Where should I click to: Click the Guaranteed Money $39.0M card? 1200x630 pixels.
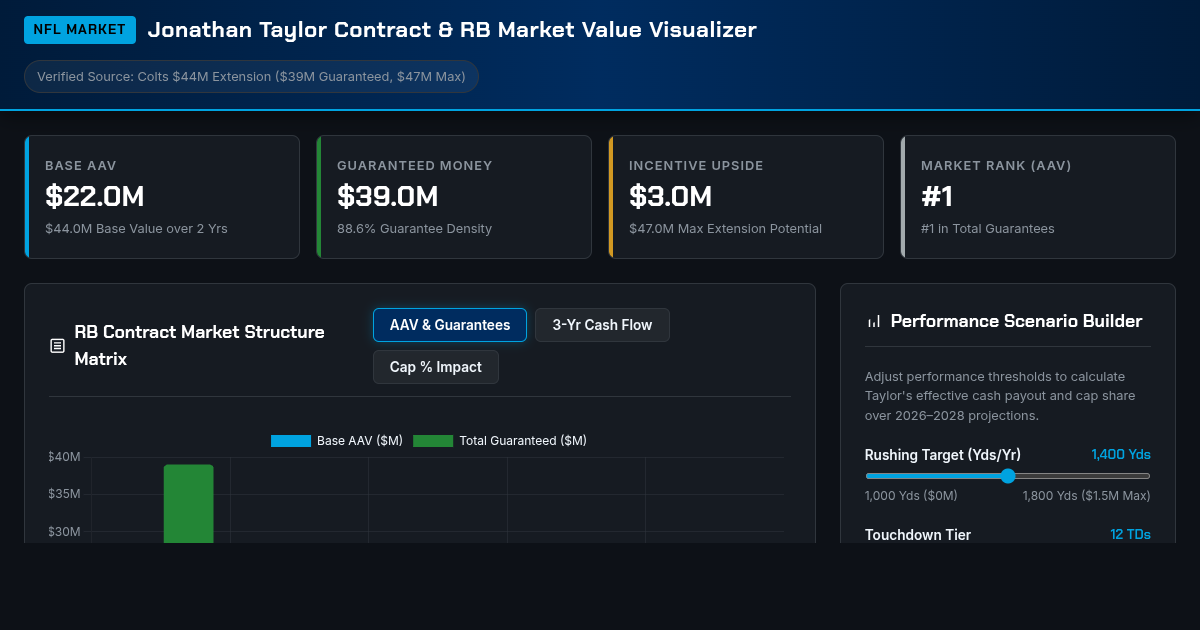454,197
